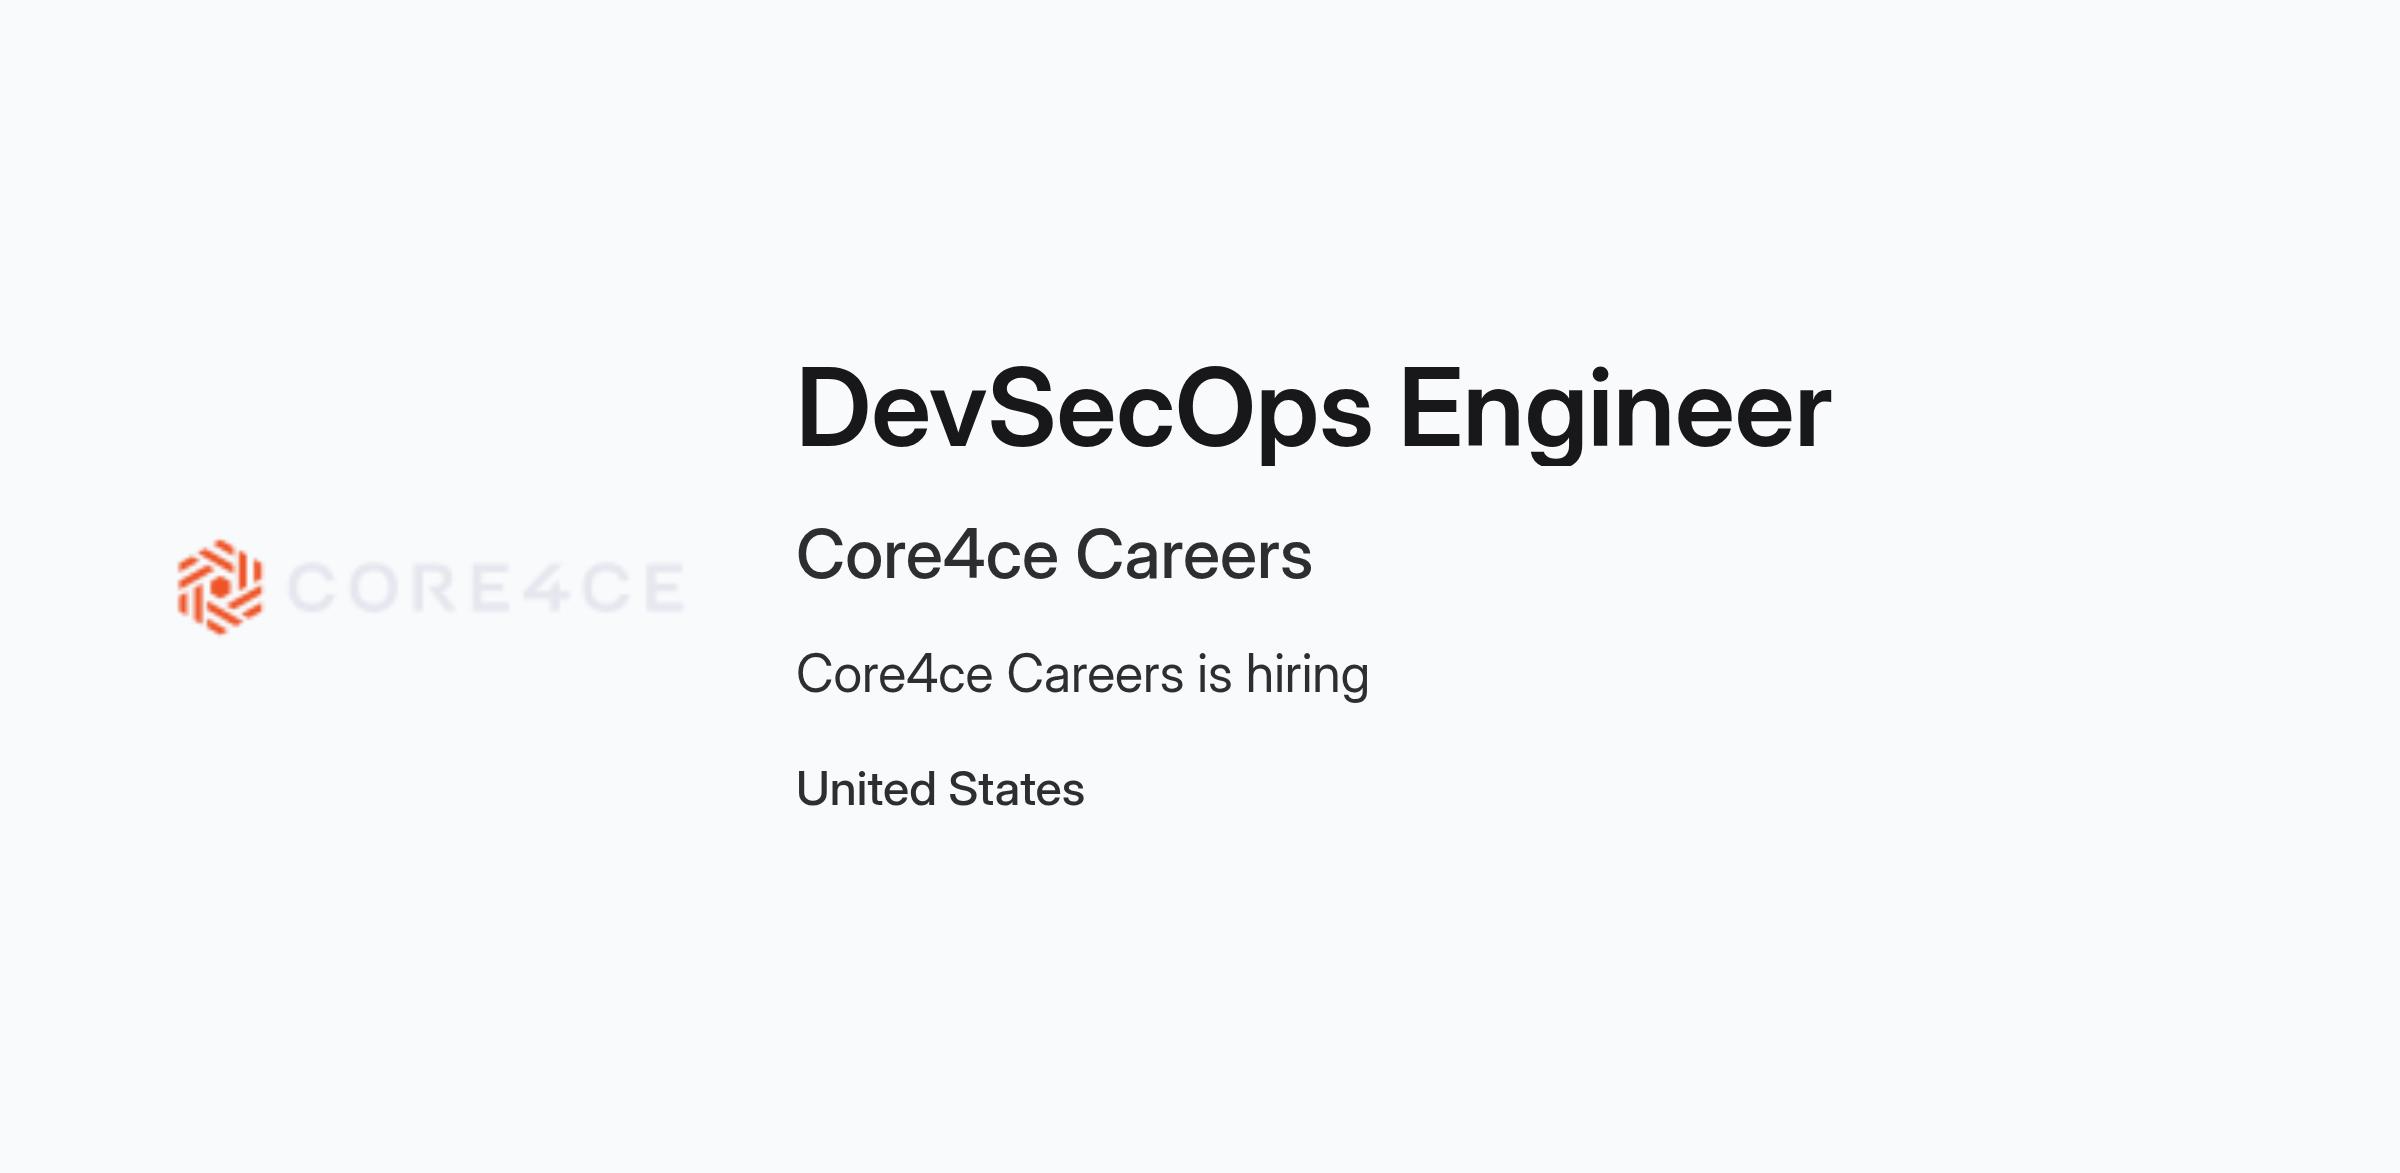Click the word "Engineer" in the heading
This screenshot has height=1173, width=2400.
coord(1616,411)
